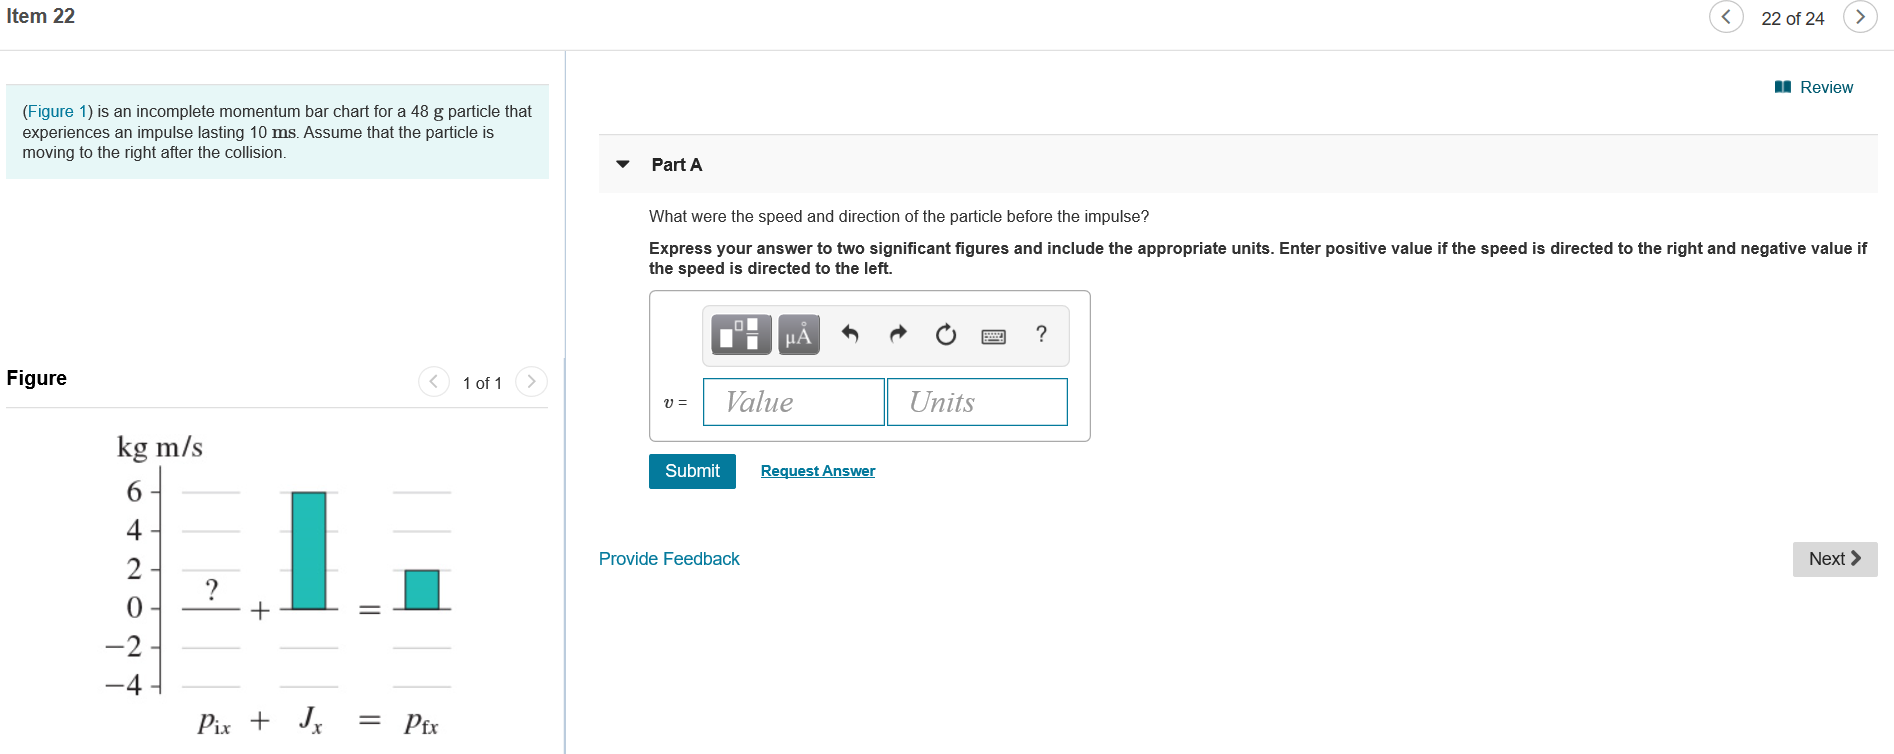The image size is (1894, 754).
Task: Open the question mark help icon
Action: [1041, 334]
